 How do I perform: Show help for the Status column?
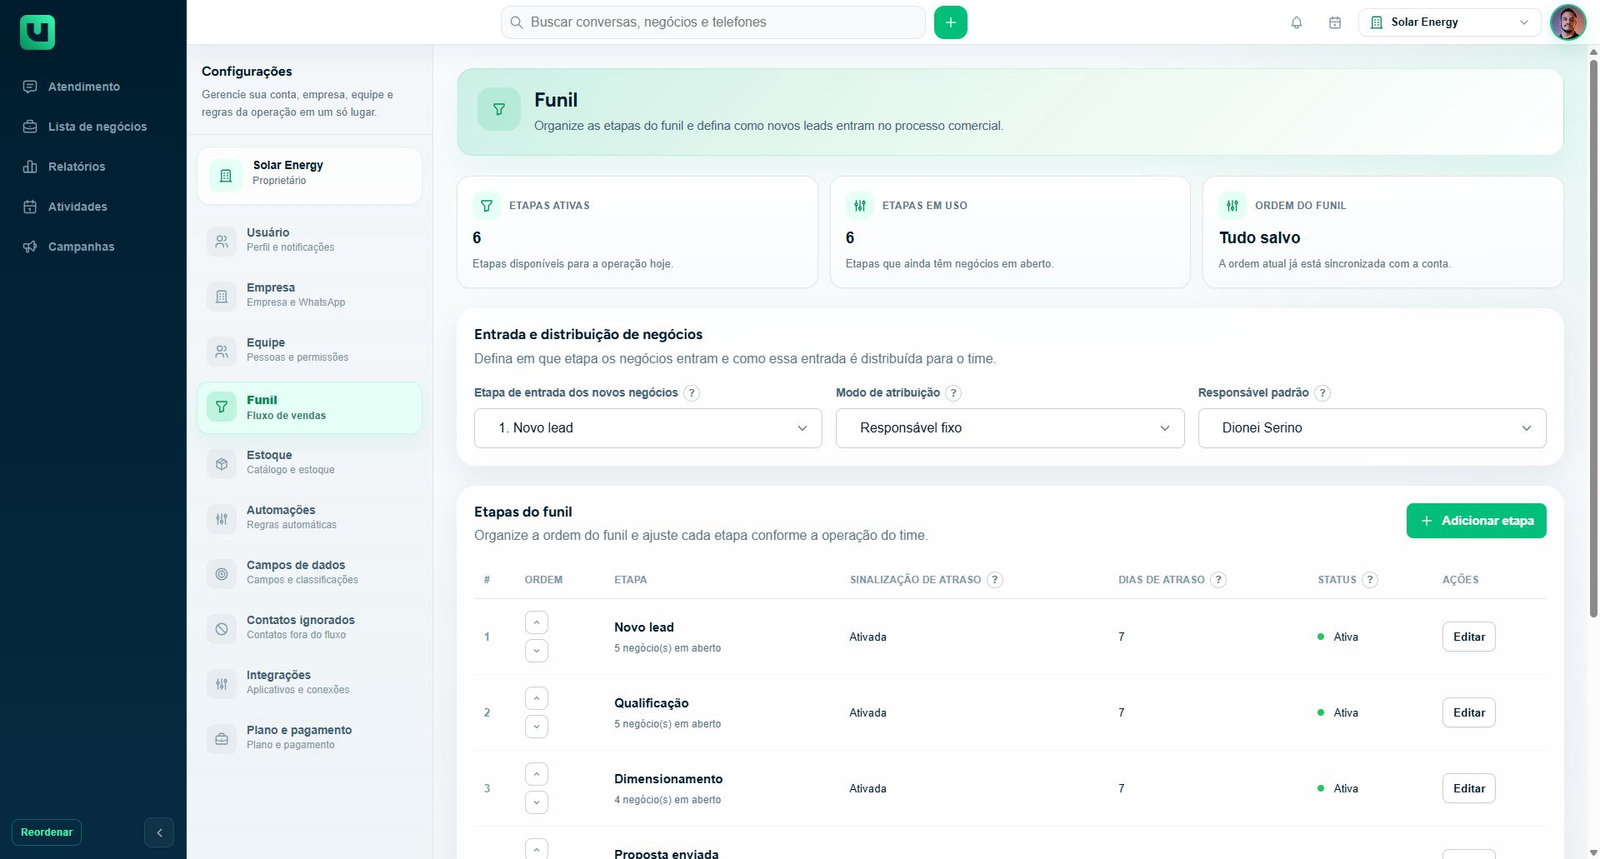pyautogui.click(x=1370, y=580)
